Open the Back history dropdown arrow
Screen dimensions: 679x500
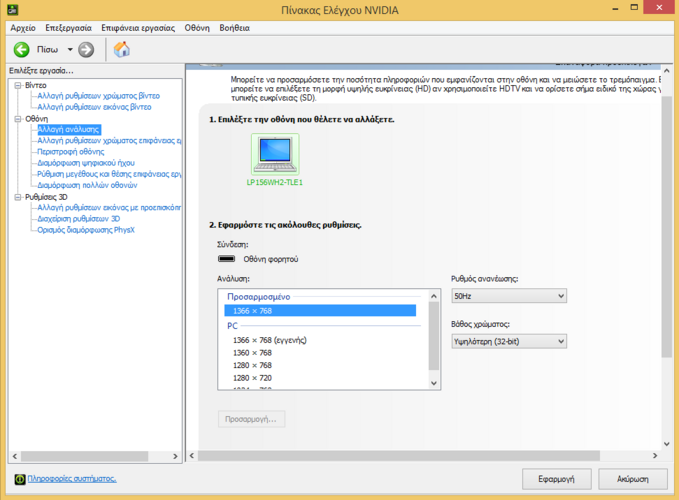[70, 50]
